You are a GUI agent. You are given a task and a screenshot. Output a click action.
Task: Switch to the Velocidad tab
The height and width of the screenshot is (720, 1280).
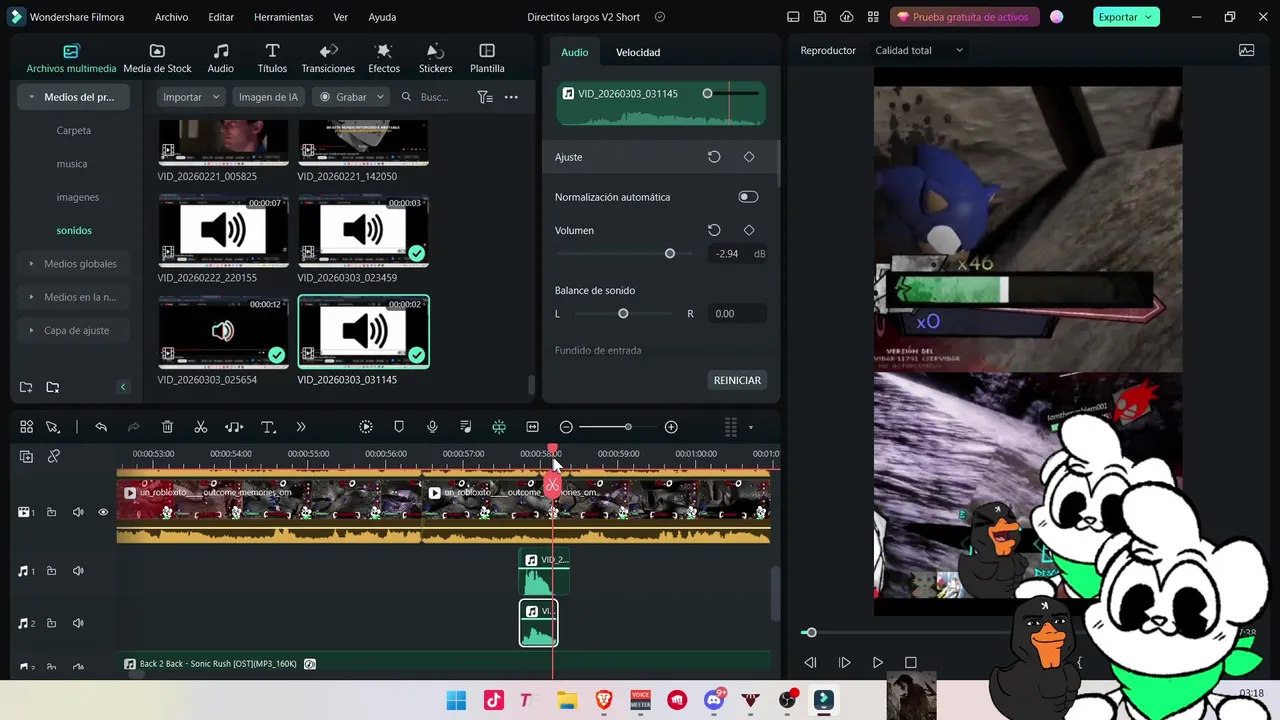pyautogui.click(x=638, y=52)
